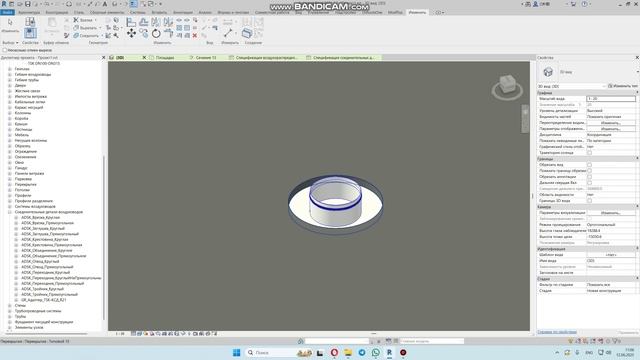Expand the Колонны tree node
This screenshot has height=360, width=640.
[10, 113]
